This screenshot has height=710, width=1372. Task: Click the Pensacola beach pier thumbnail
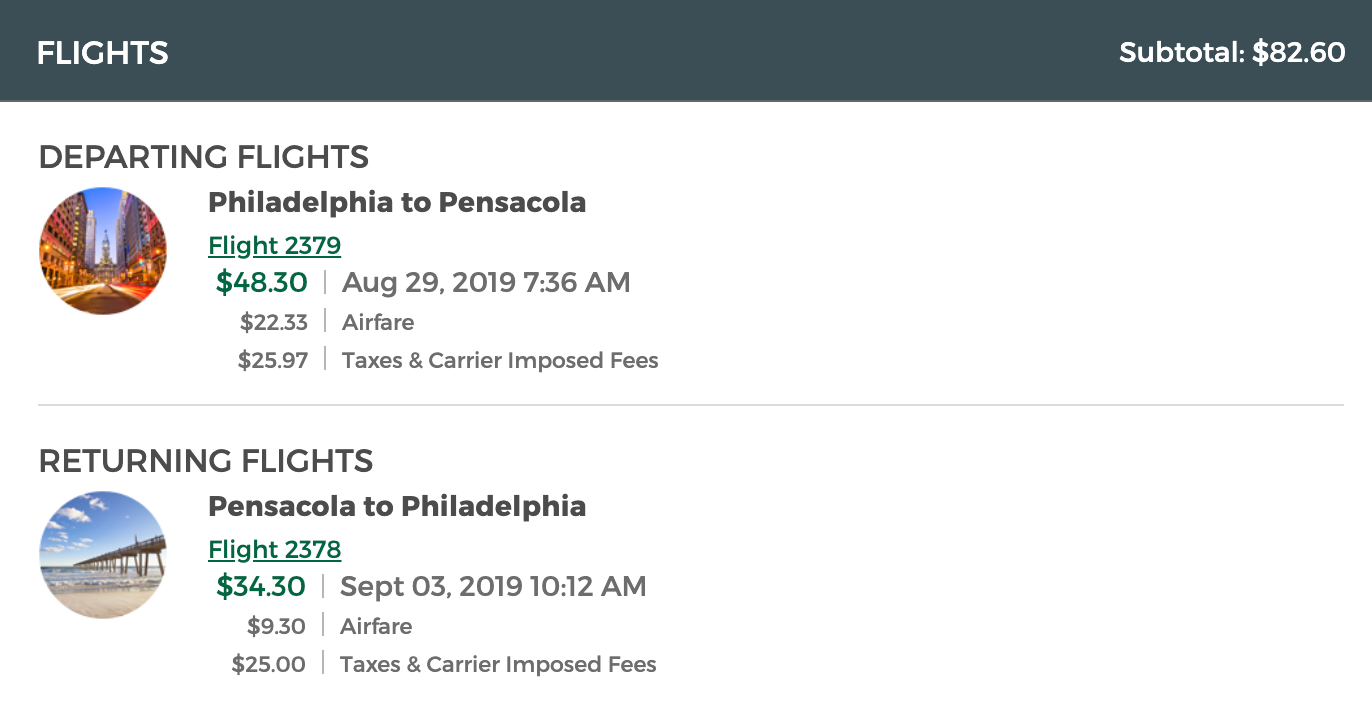click(103, 555)
